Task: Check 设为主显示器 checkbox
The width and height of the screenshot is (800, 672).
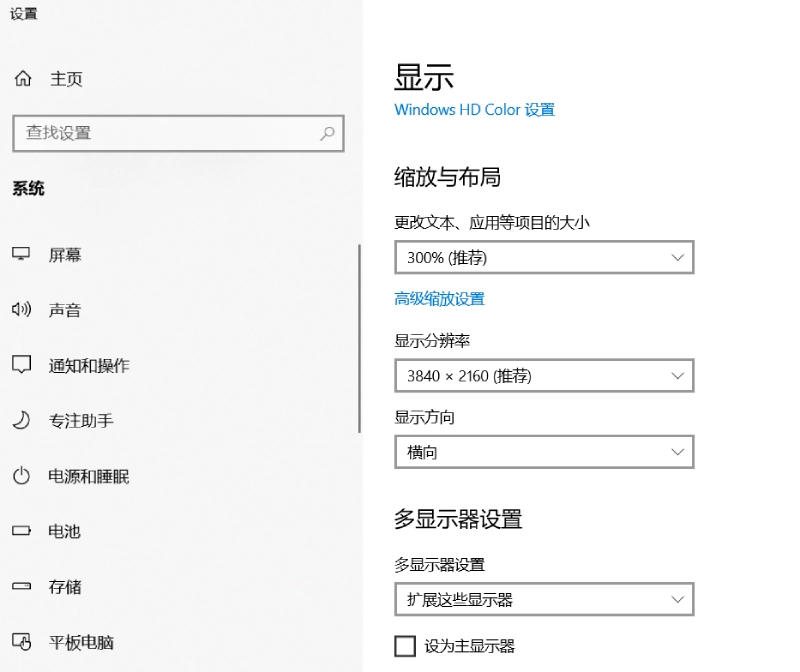Action: 405,645
